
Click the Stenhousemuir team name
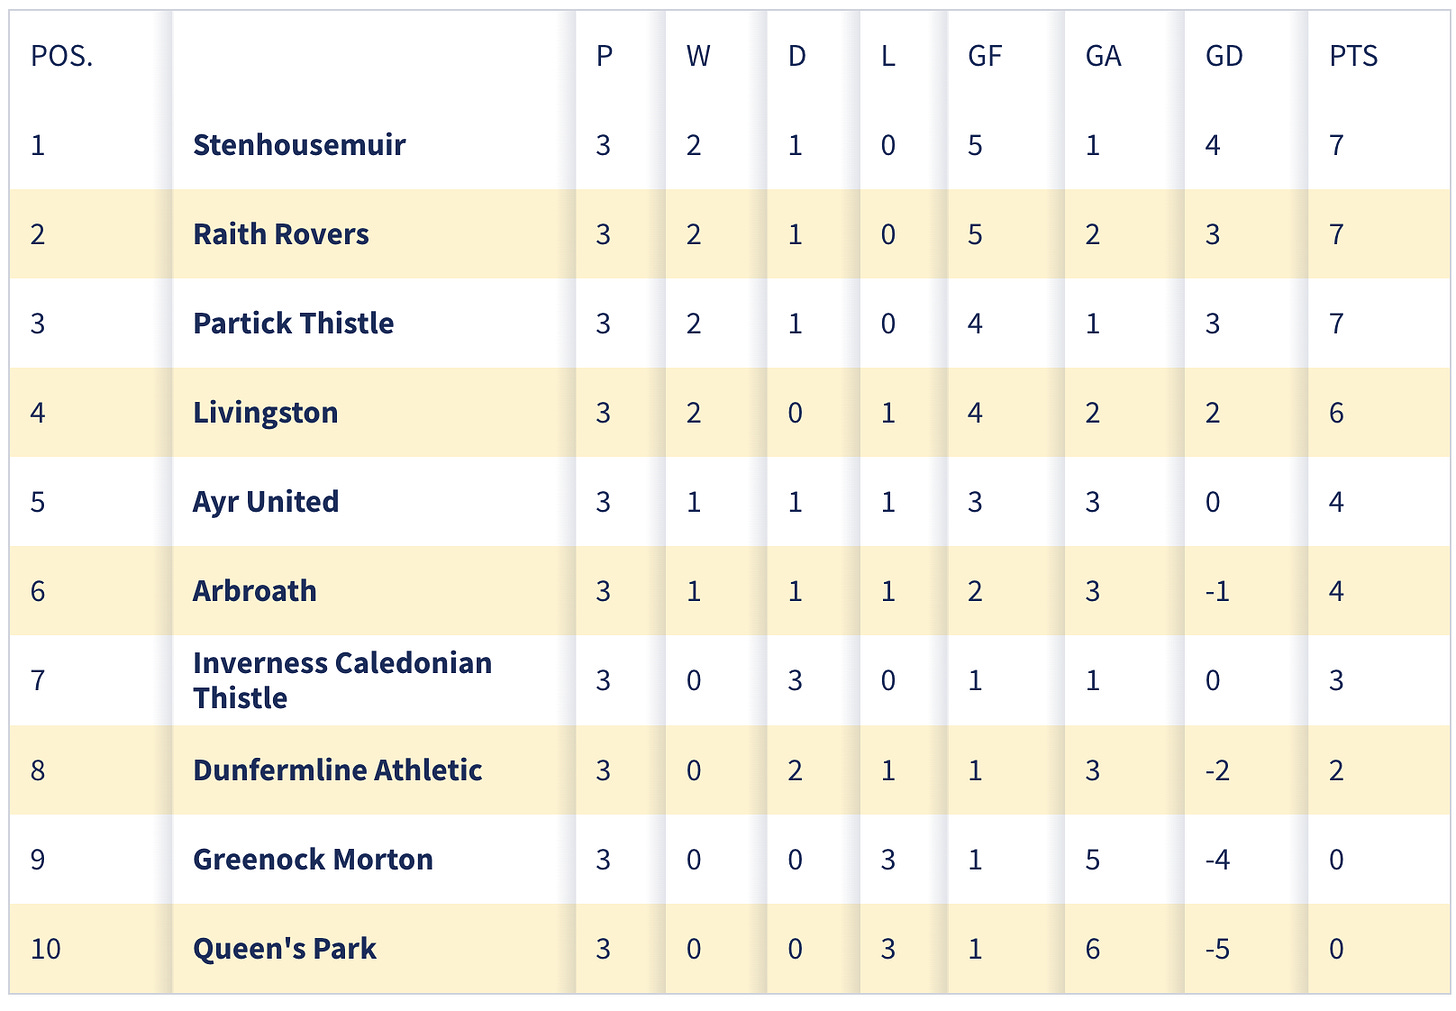299,145
